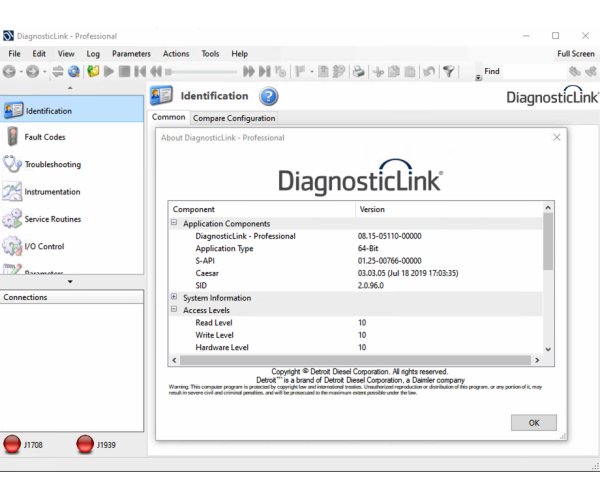Viewport: 600px width, 500px height.
Task: Click the connect/disconnect arrows toolbar icon
Action: tap(58, 72)
